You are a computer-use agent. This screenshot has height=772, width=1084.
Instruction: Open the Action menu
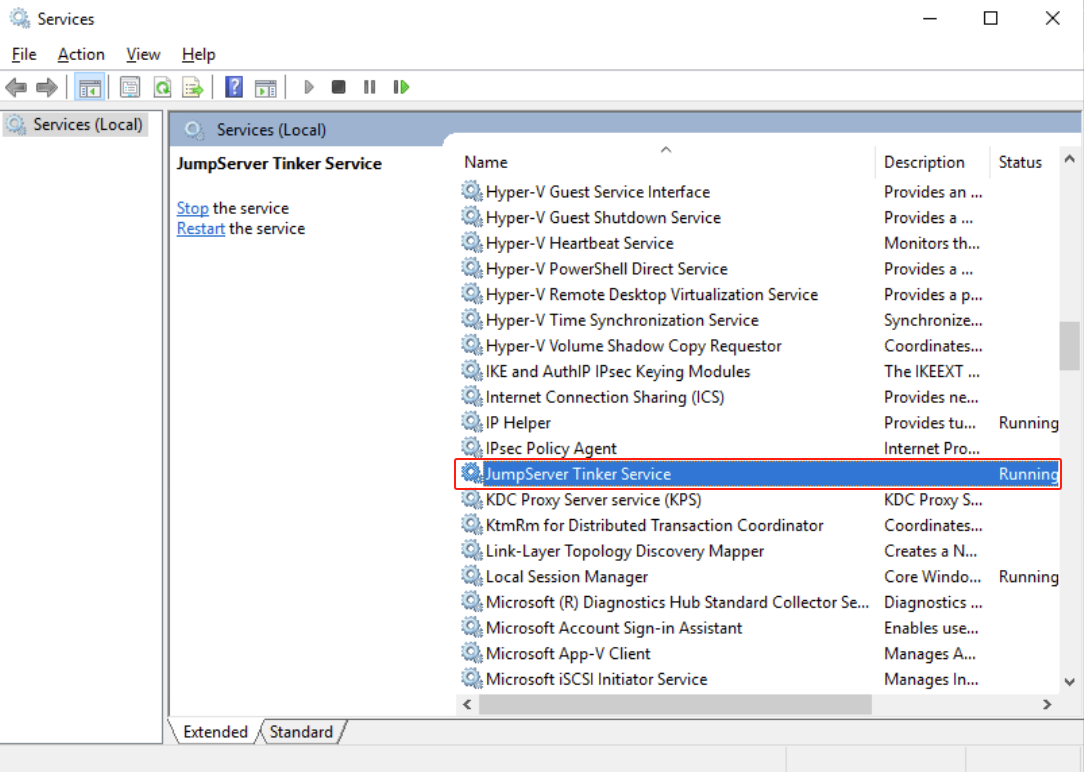[80, 54]
